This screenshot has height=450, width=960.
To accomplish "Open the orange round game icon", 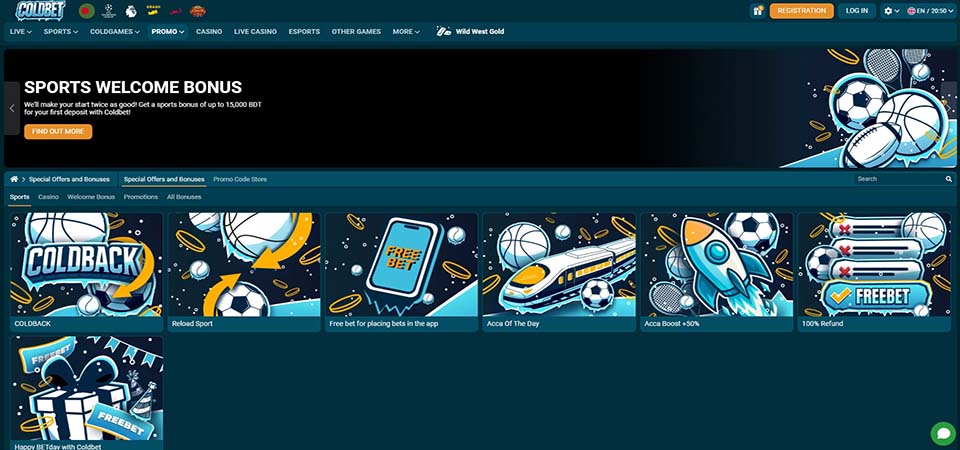I will click(198, 11).
